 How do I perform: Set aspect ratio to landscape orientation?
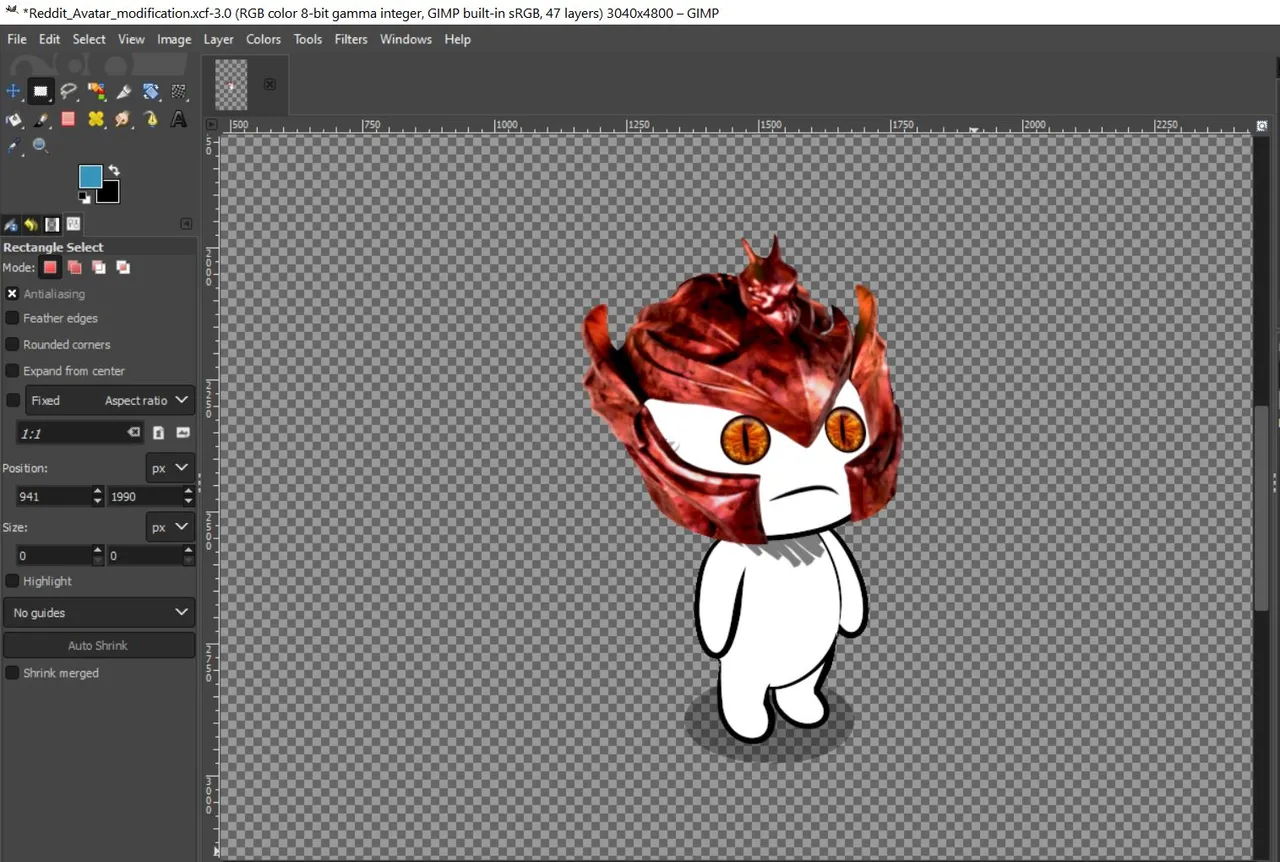[x=183, y=433]
